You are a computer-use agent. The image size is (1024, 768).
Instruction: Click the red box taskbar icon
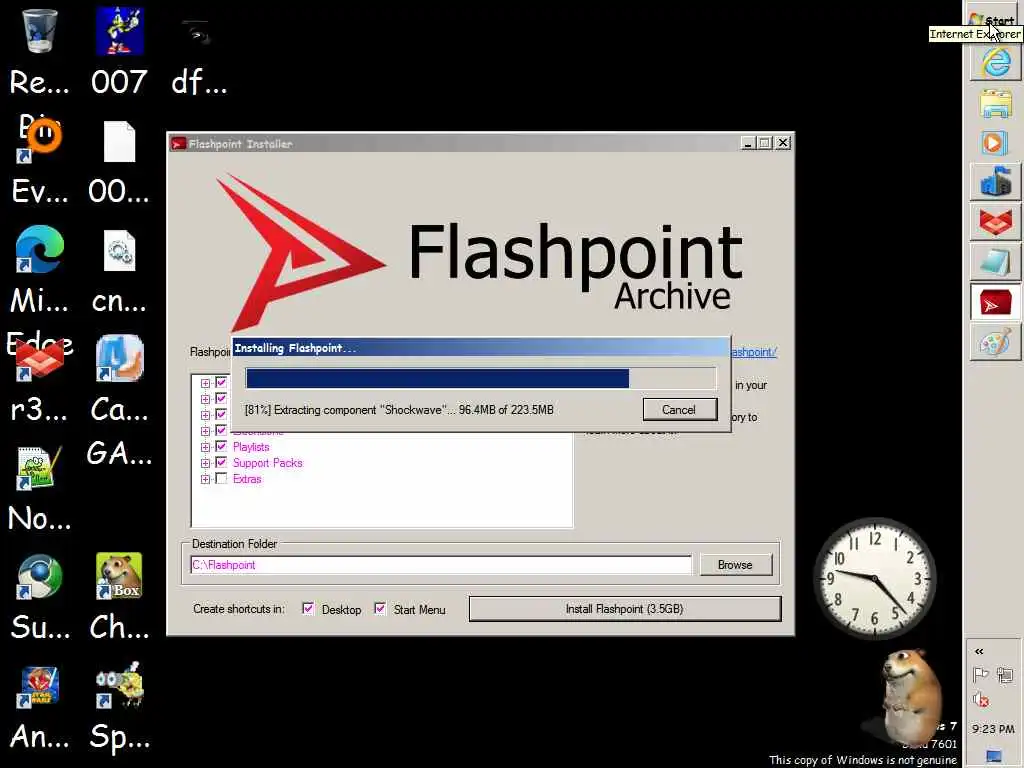(x=995, y=221)
